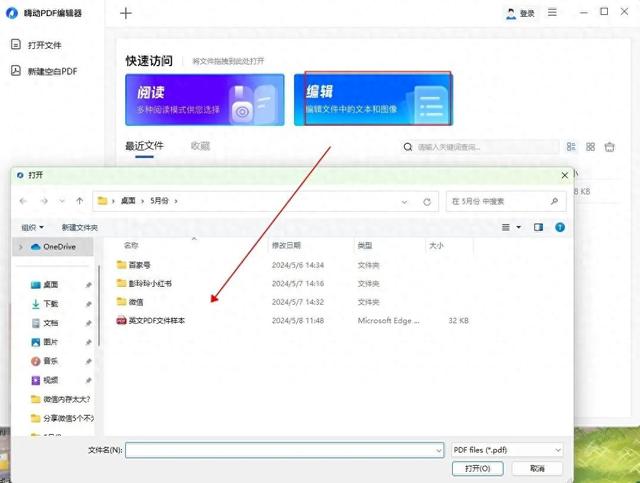Sort by 大小 column header
The width and height of the screenshot is (640, 483).
click(x=436, y=245)
